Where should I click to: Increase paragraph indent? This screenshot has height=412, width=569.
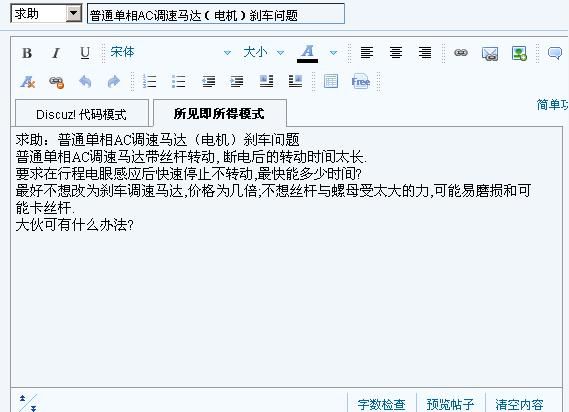tap(237, 82)
